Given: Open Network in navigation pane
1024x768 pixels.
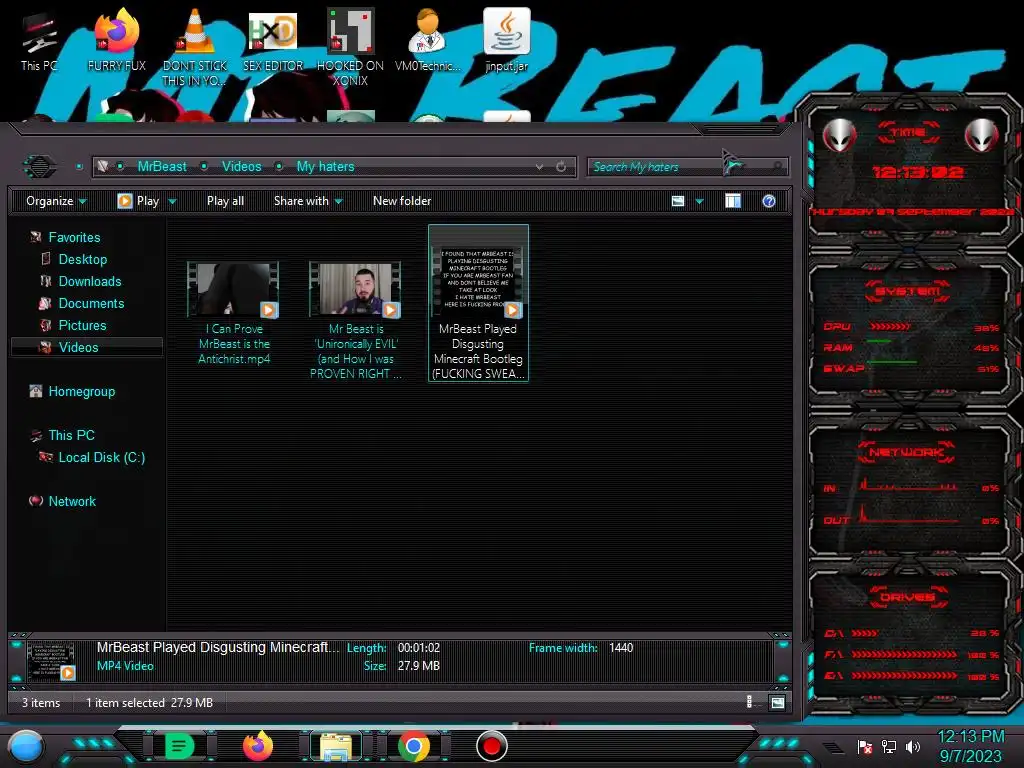Looking at the screenshot, I should pyautogui.click(x=72, y=501).
